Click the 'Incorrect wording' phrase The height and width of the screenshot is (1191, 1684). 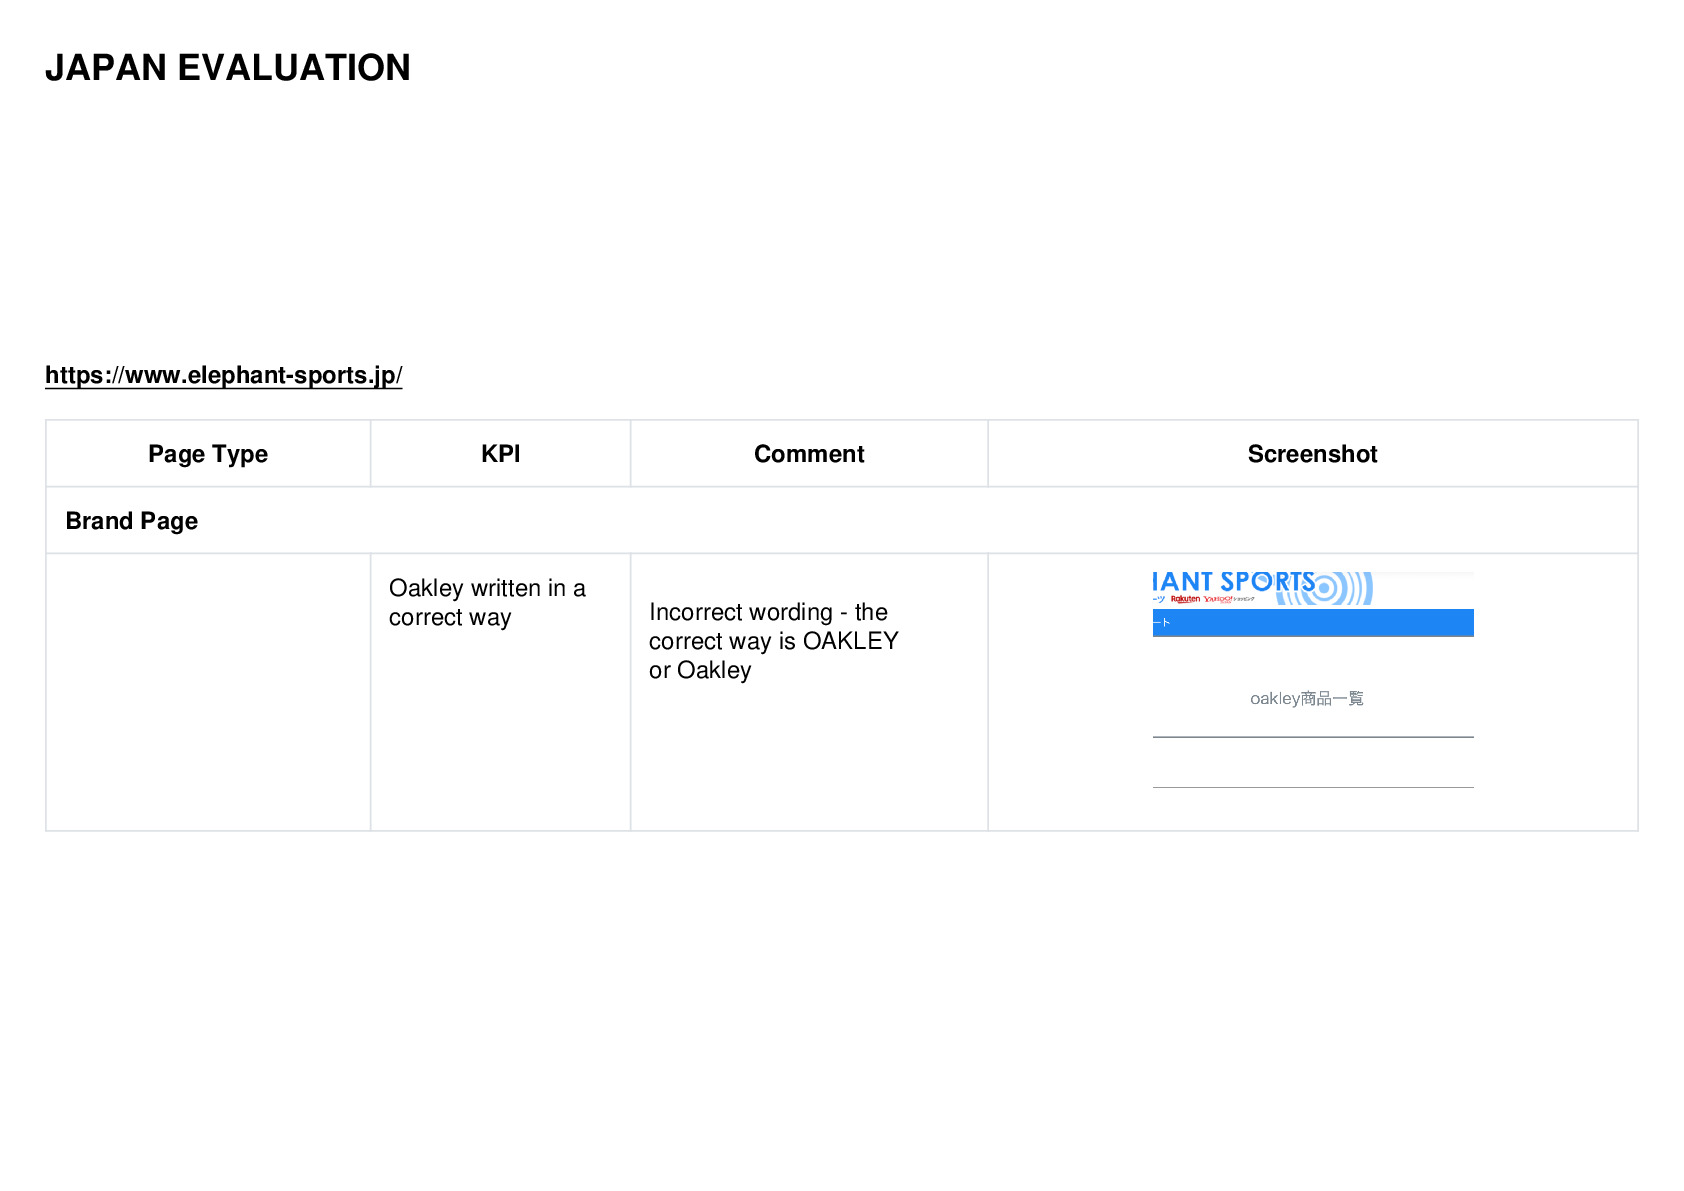pyautogui.click(x=741, y=612)
